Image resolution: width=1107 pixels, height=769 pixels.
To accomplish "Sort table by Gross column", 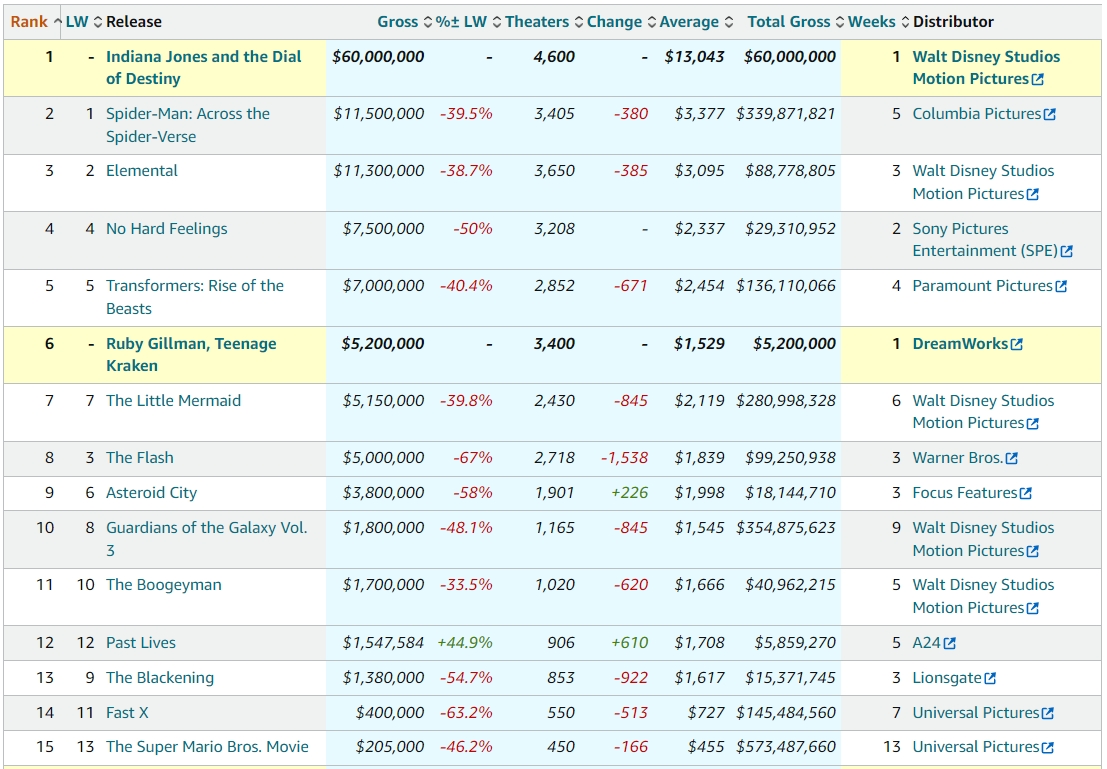I will (x=404, y=22).
